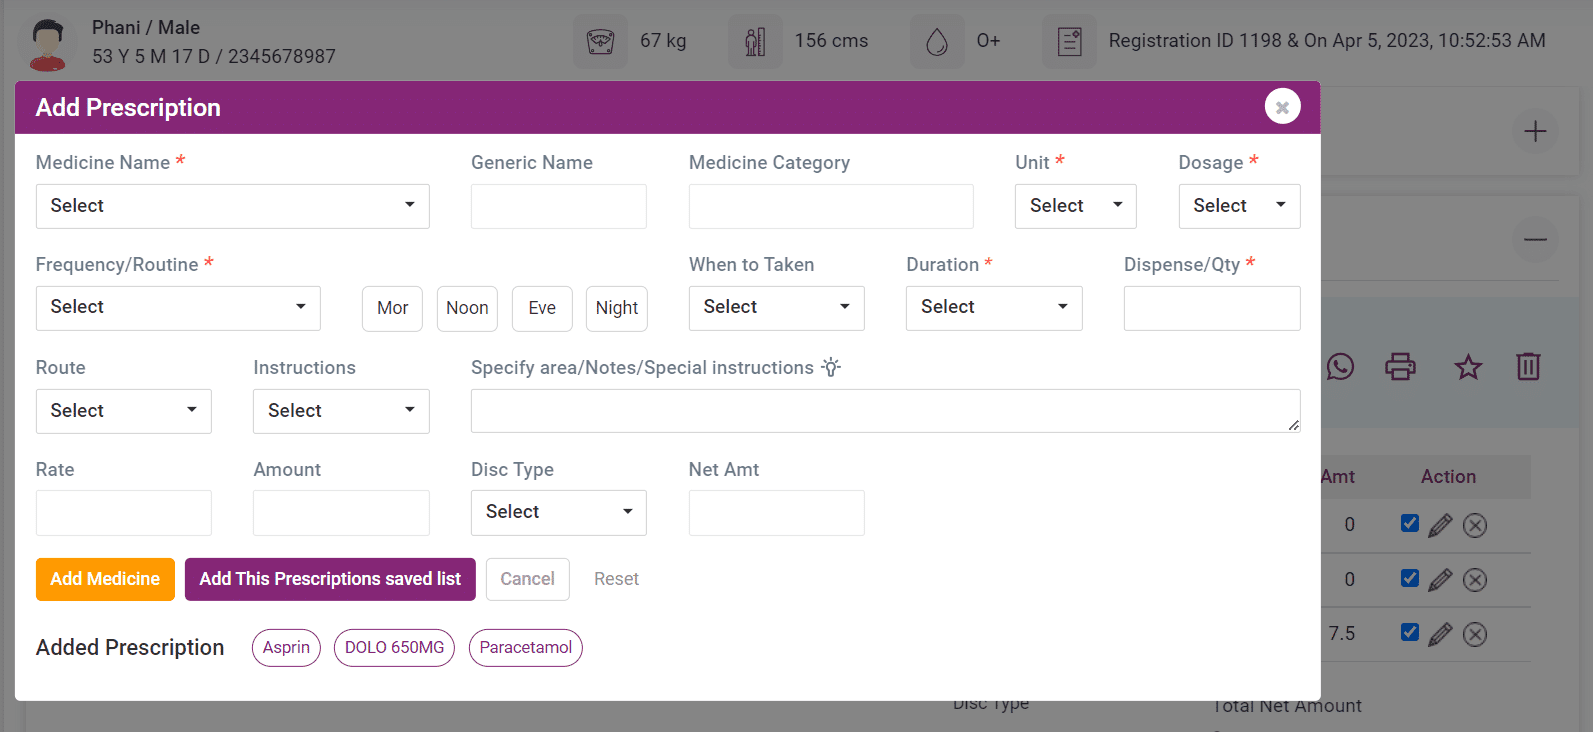Click the printer icon
Image resolution: width=1593 pixels, height=732 pixels.
pyautogui.click(x=1400, y=367)
